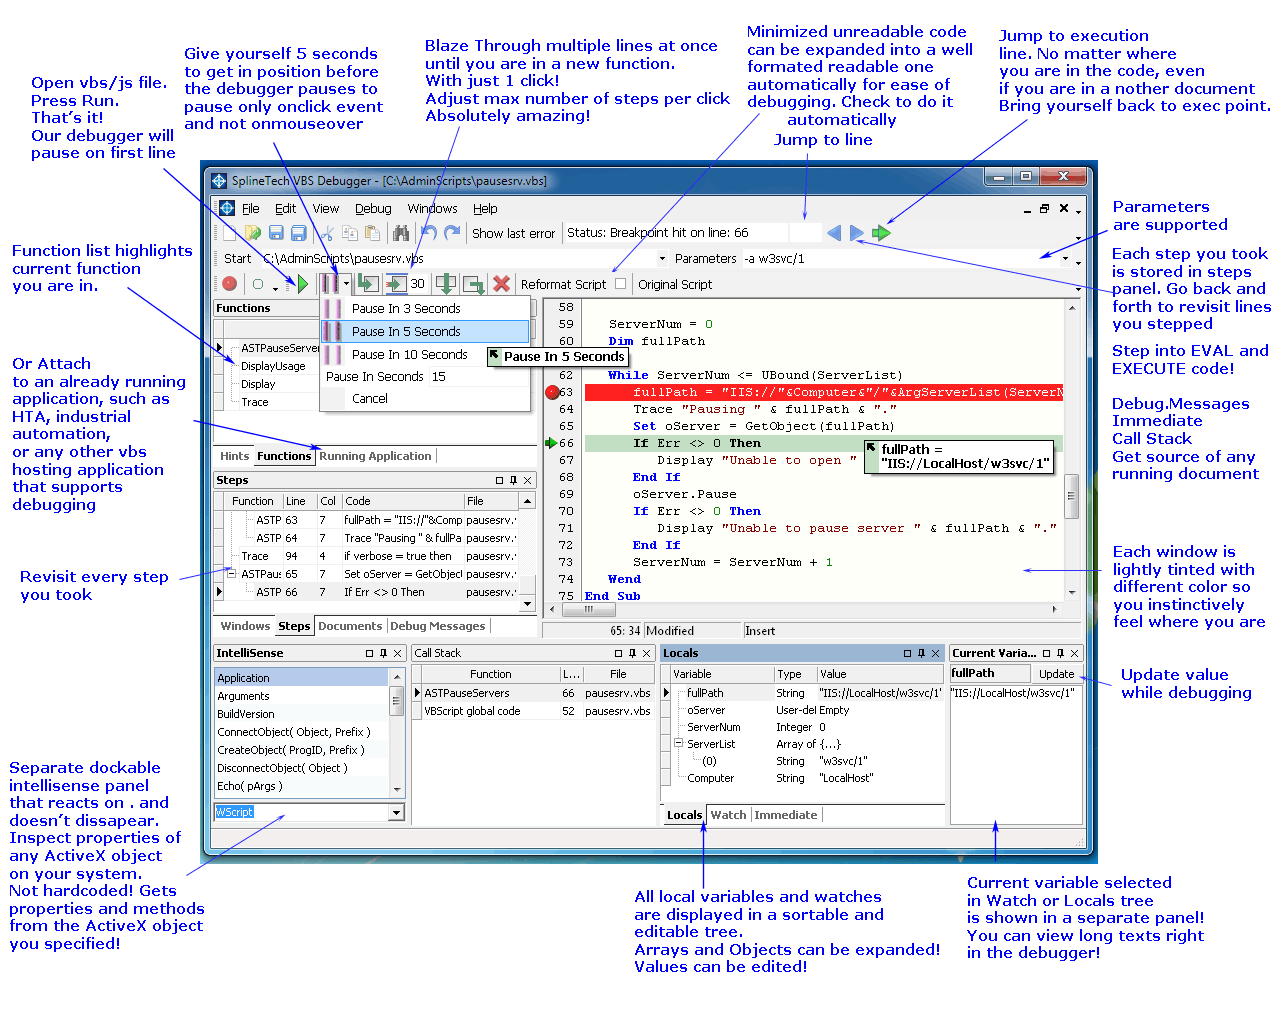Click the red Stop debugging icon
This screenshot has height=1024, width=1280.
(230, 284)
